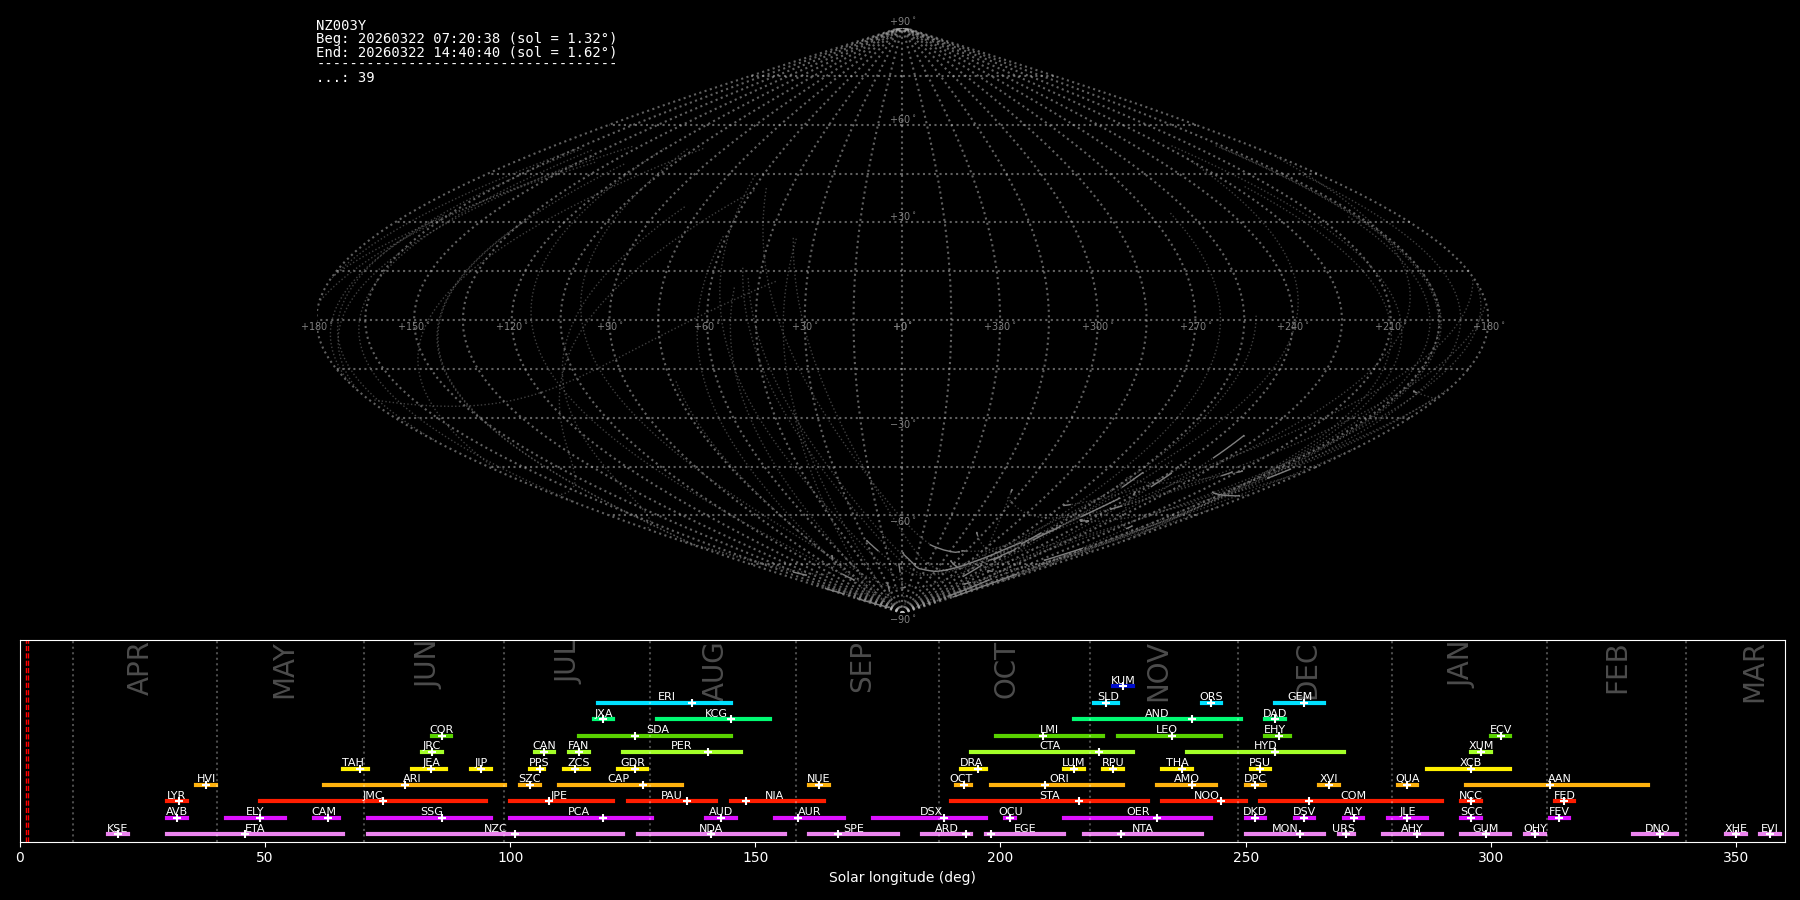Click the OER shower label

(1138, 812)
